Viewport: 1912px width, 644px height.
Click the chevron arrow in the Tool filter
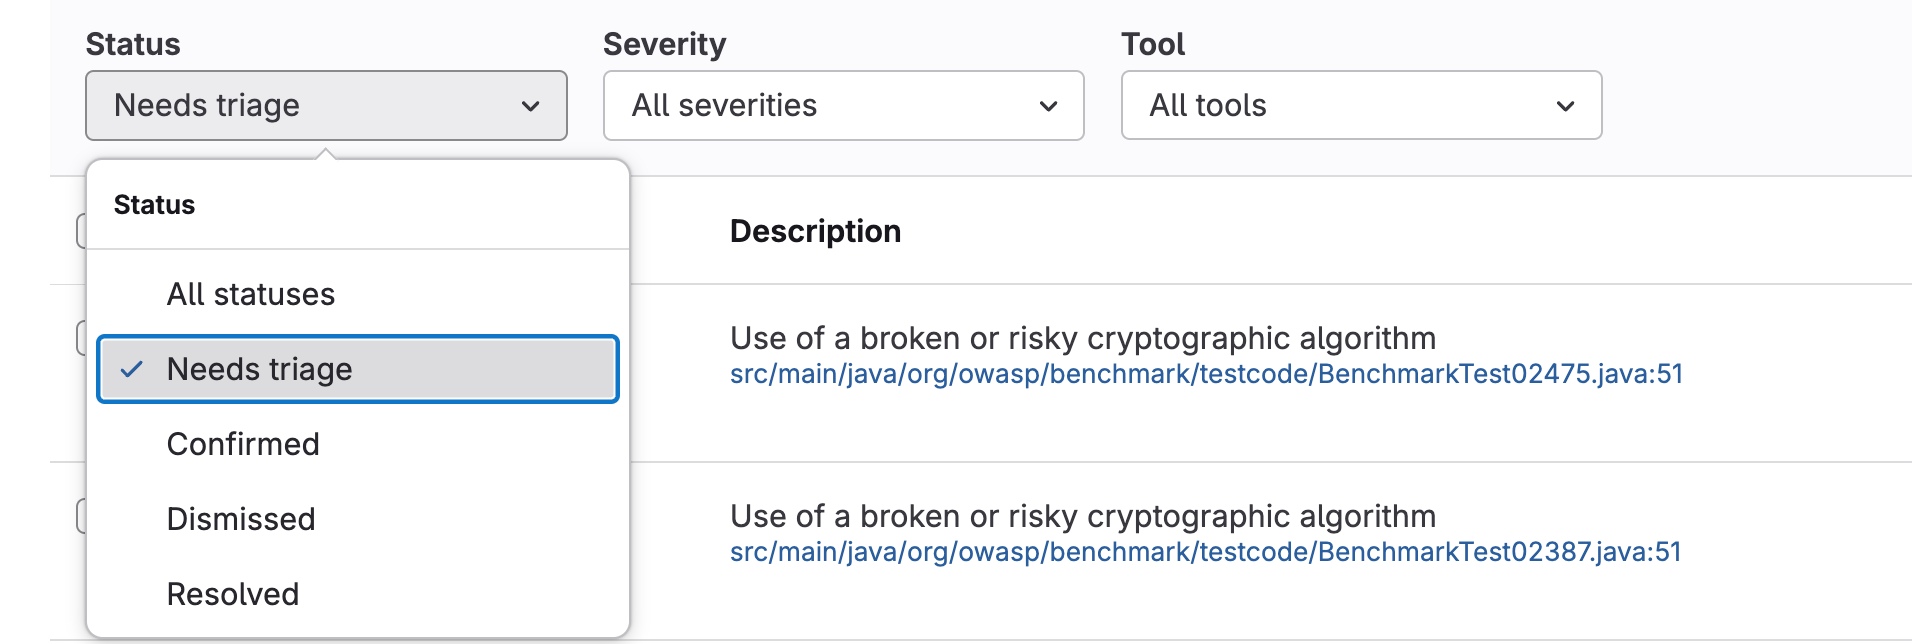click(1565, 106)
